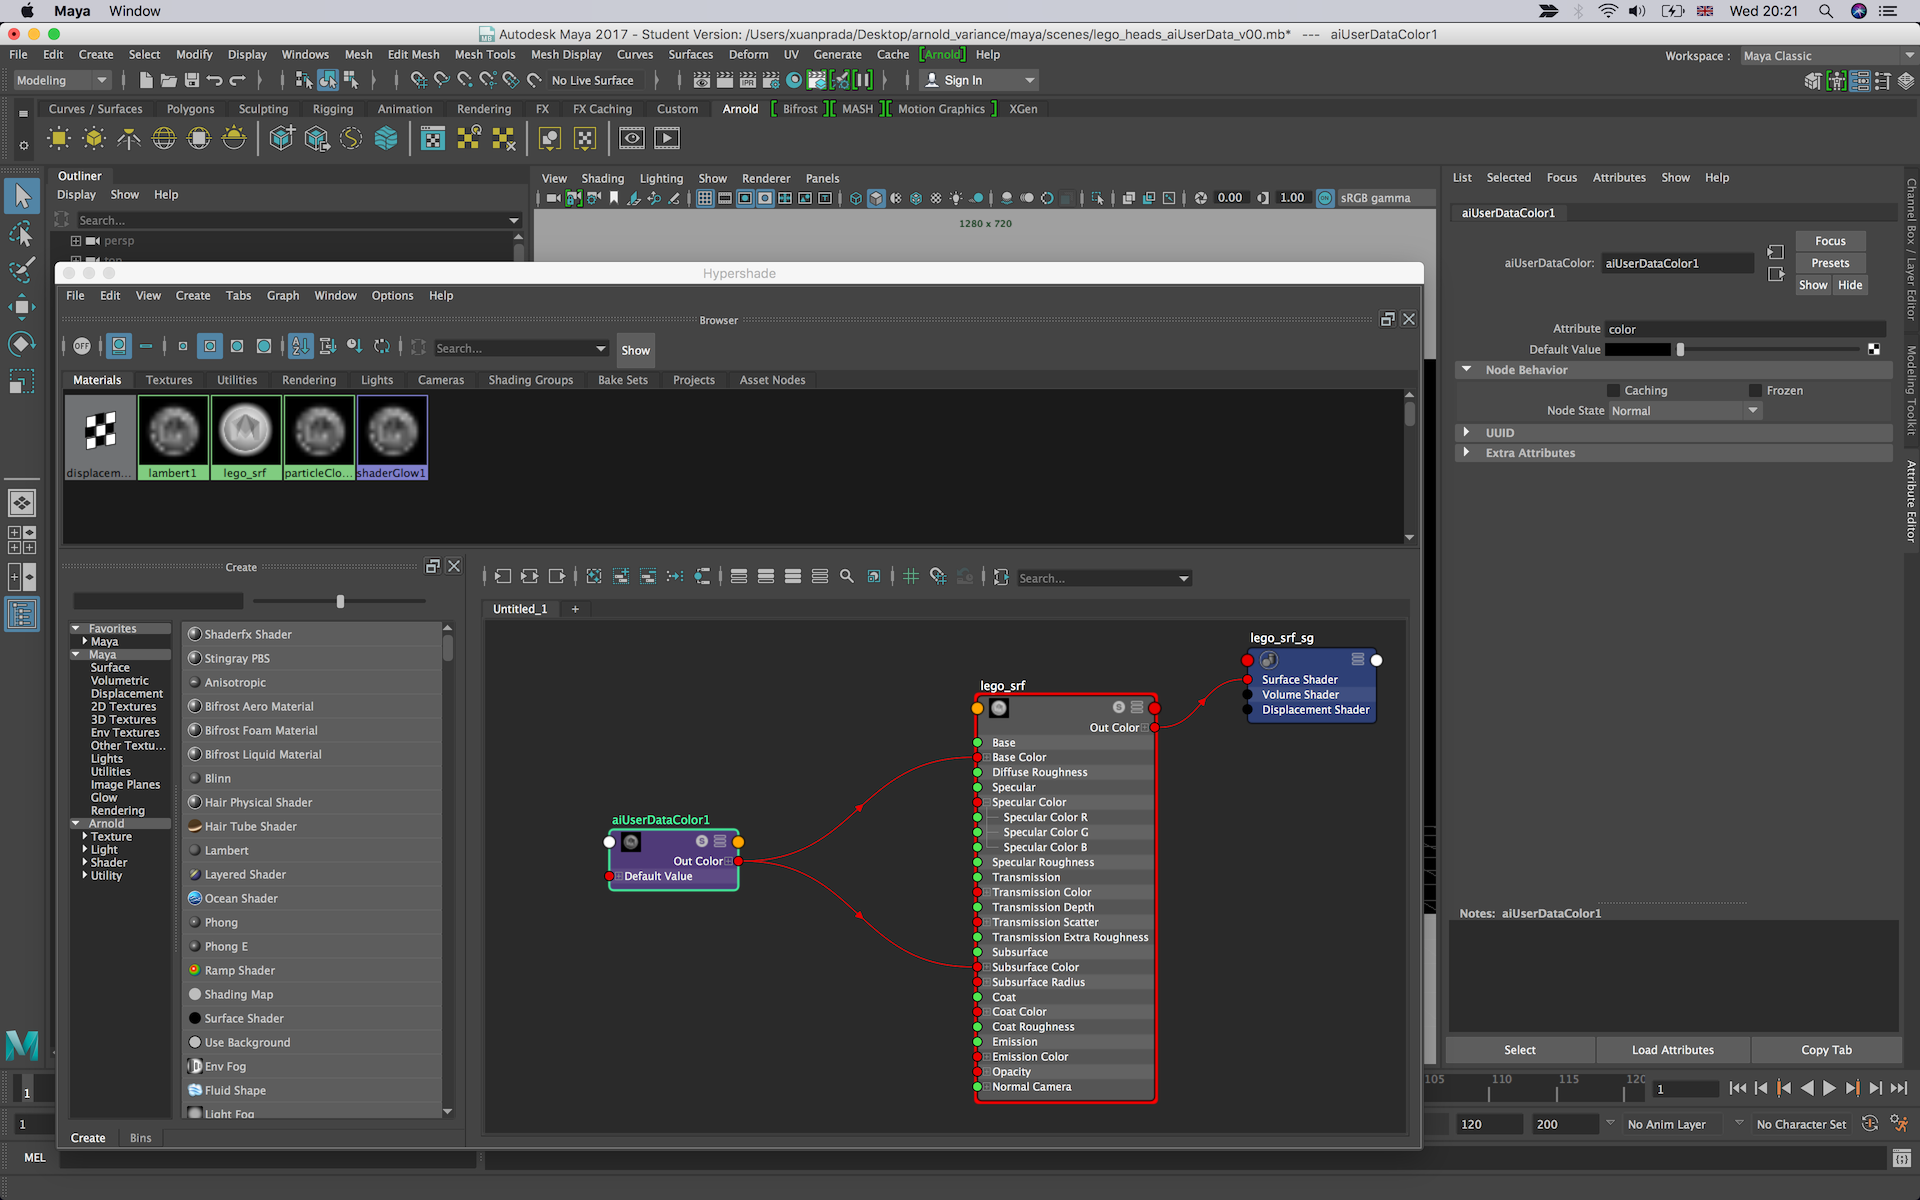Open the Script Editor icon
The height and width of the screenshot is (1200, 1920).
click(x=1902, y=1158)
